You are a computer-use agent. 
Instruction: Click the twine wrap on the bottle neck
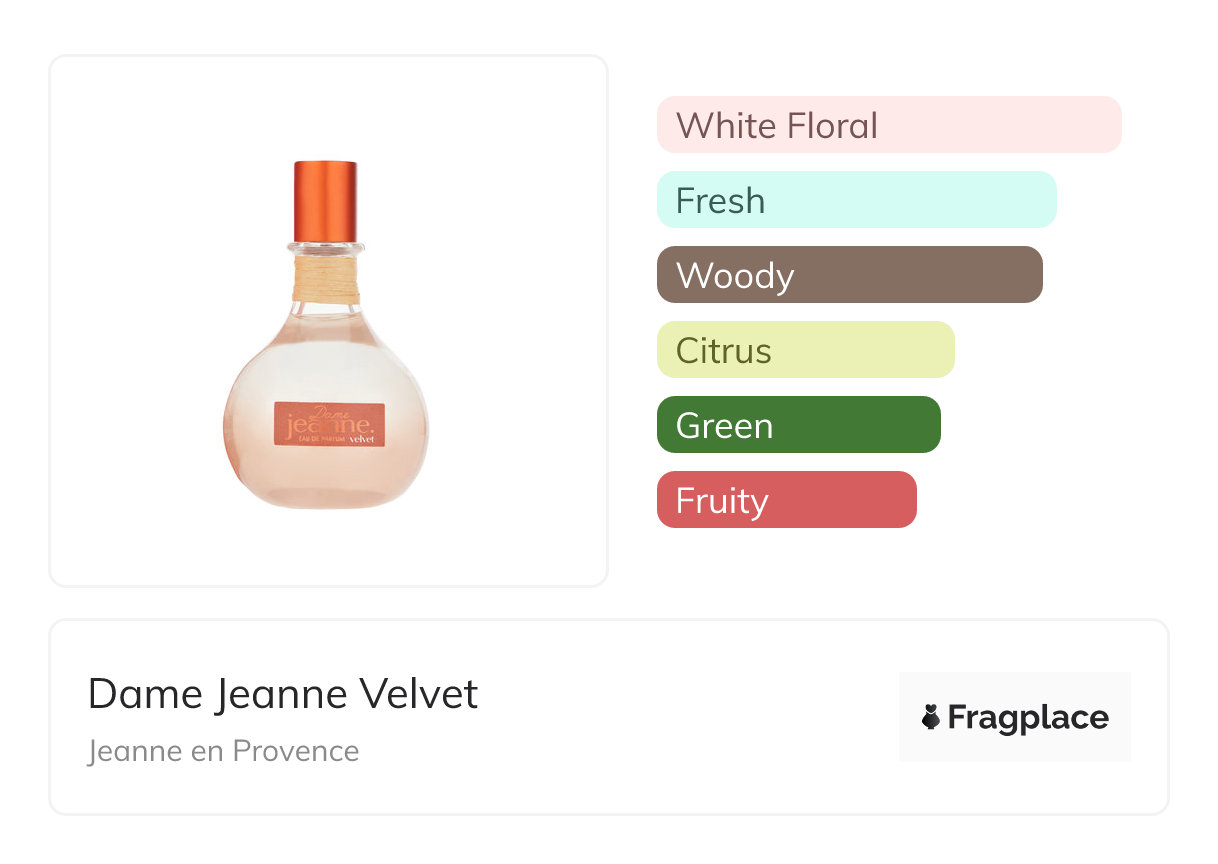click(x=326, y=281)
